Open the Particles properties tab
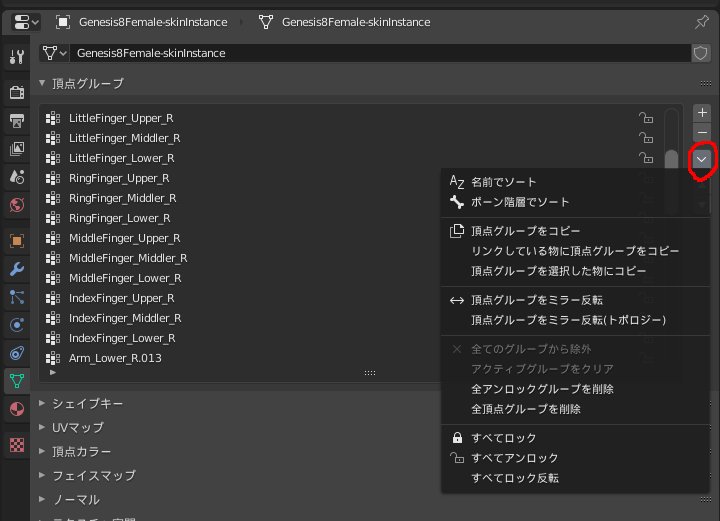The height and width of the screenshot is (521, 720). (x=17, y=297)
